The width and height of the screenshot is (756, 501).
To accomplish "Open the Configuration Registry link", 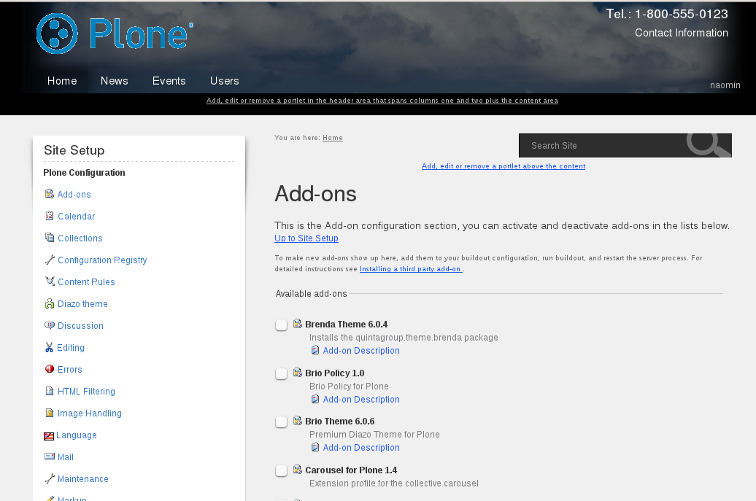I will (x=102, y=260).
